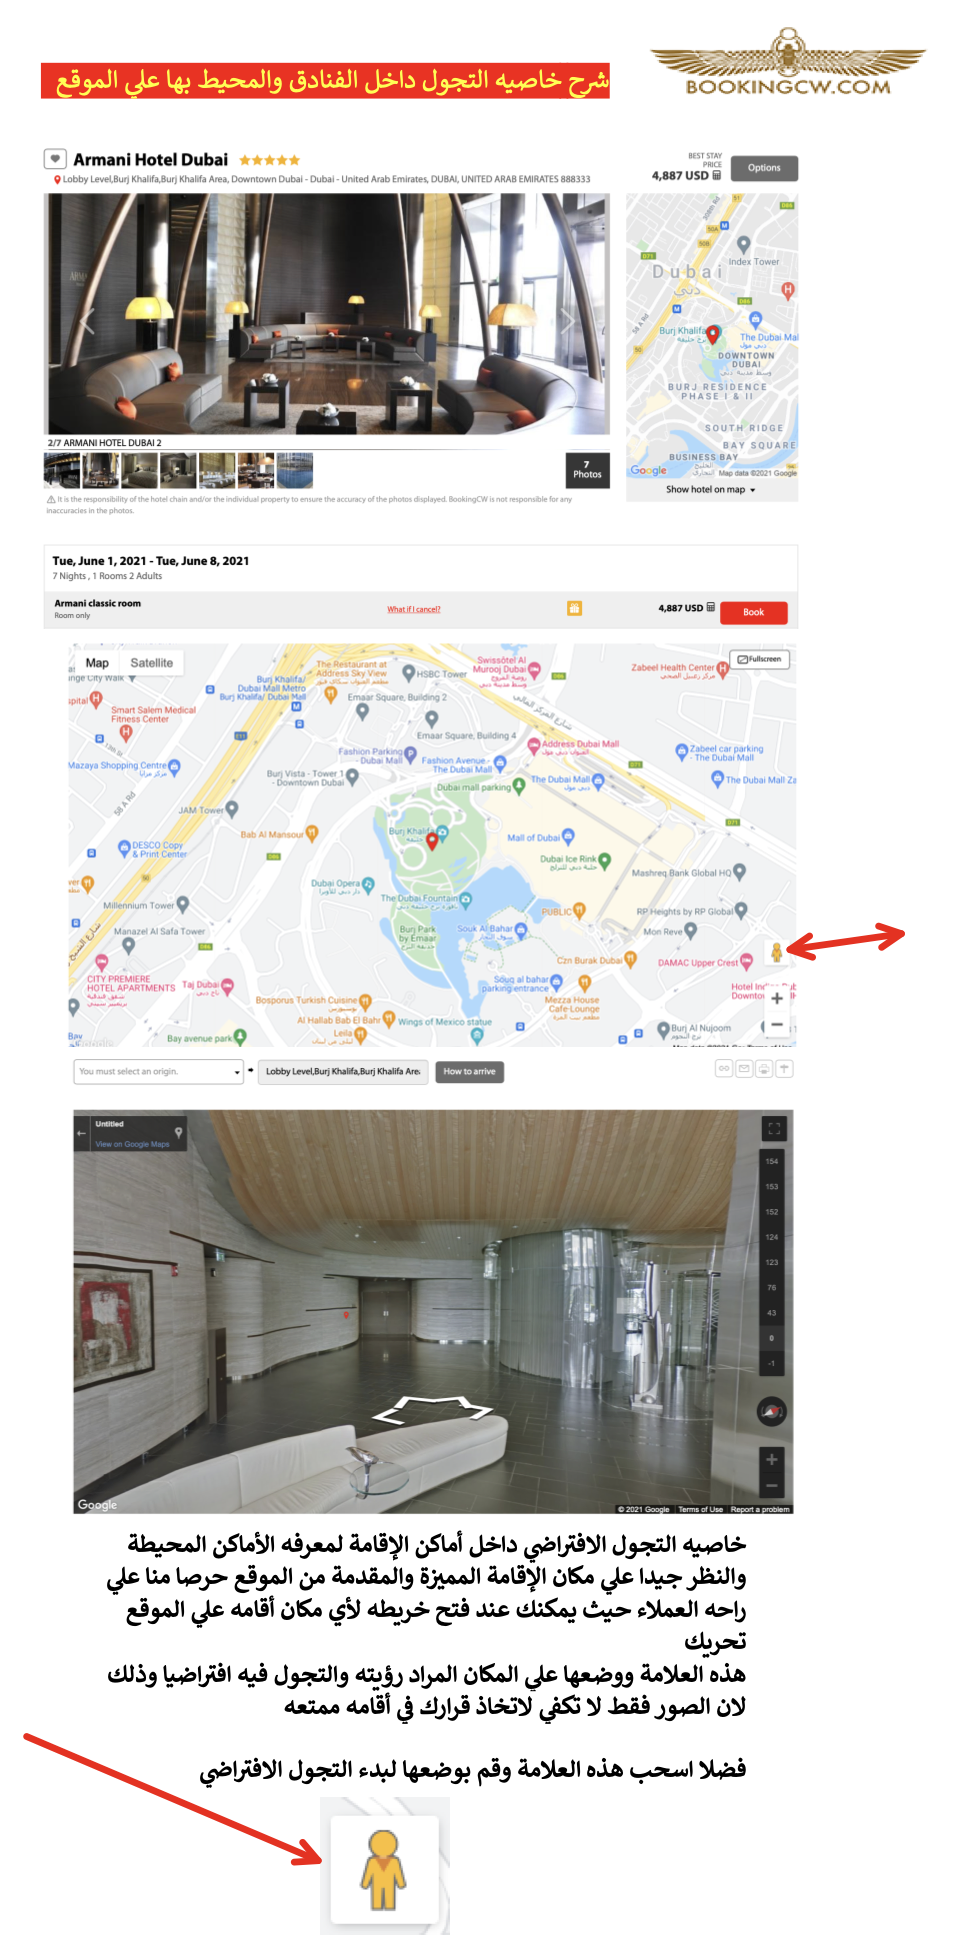Switch to the Satellite map view
This screenshot has height=1954, width=968.
[x=151, y=663]
